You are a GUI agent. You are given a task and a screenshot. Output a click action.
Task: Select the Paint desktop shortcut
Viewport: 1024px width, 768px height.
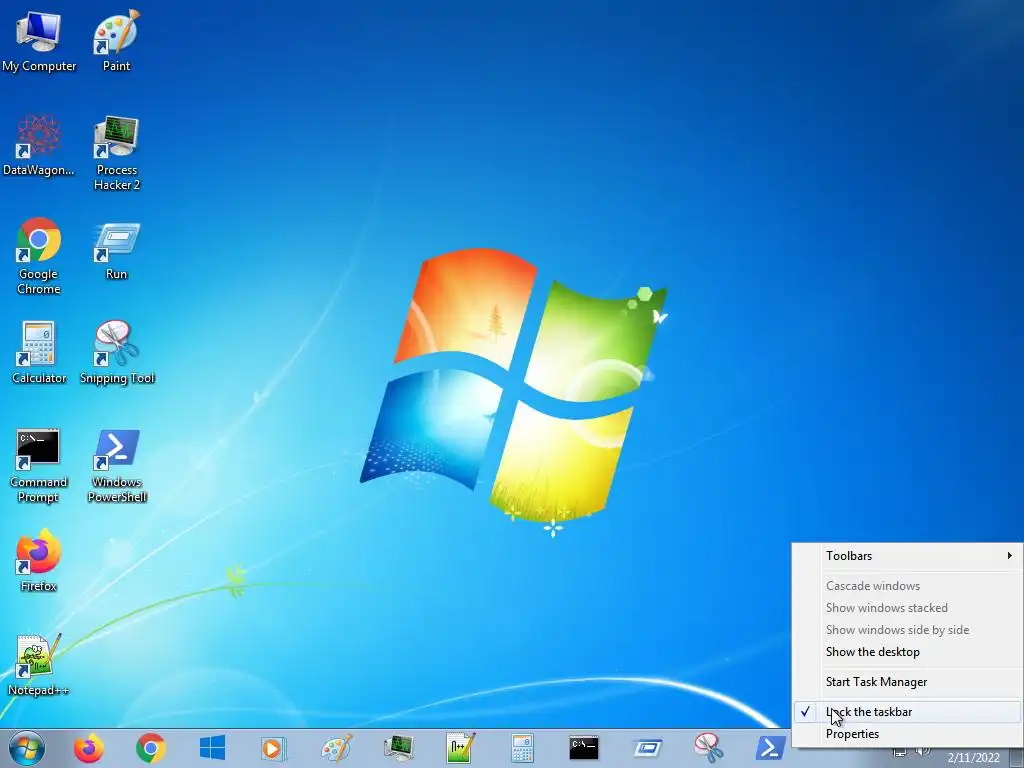(116, 40)
